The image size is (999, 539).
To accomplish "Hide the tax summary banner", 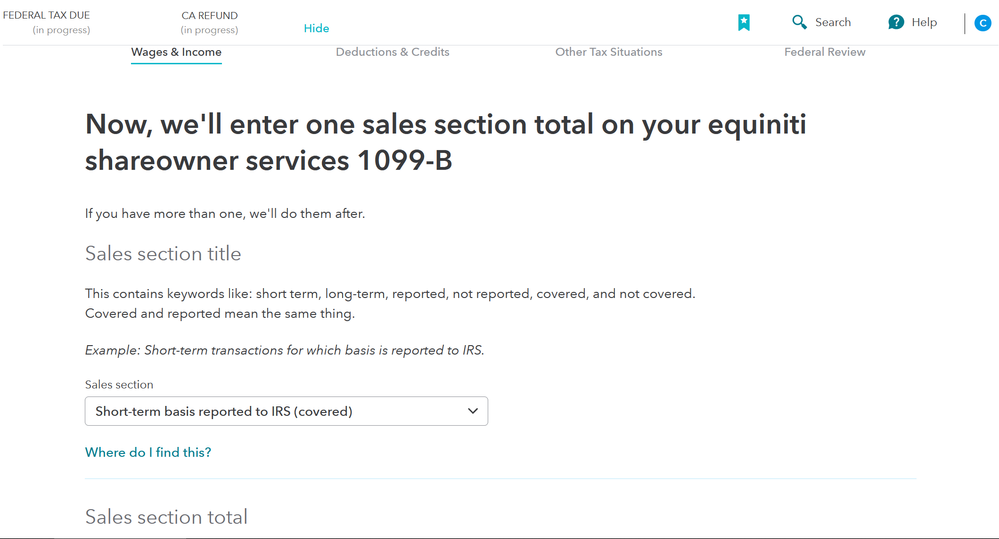I will [316, 28].
